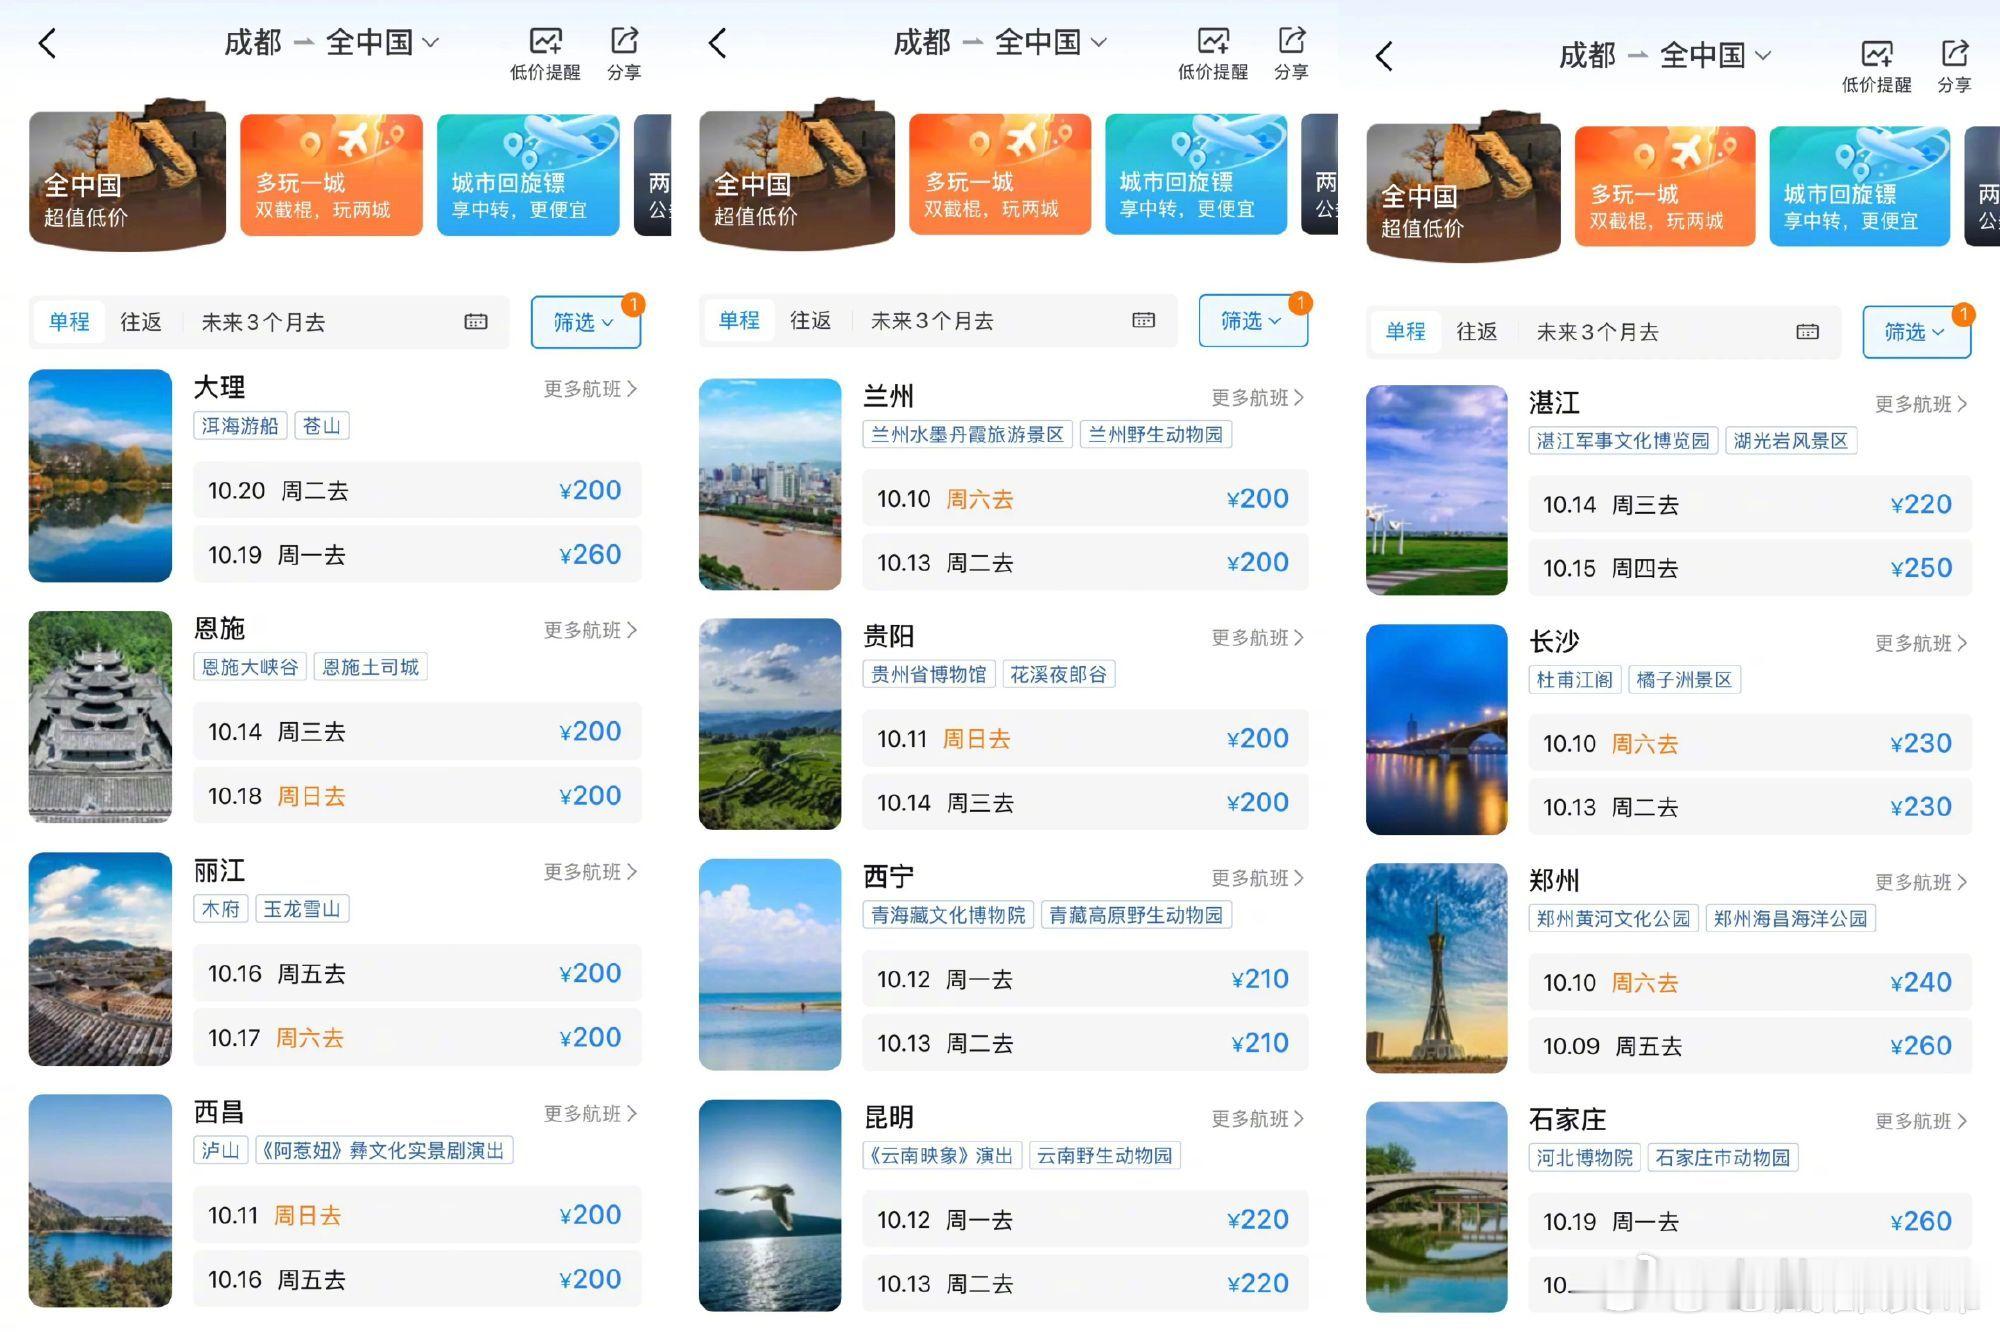Open 更多航班 link for 恩施
2000x1332 pixels.
click(590, 630)
